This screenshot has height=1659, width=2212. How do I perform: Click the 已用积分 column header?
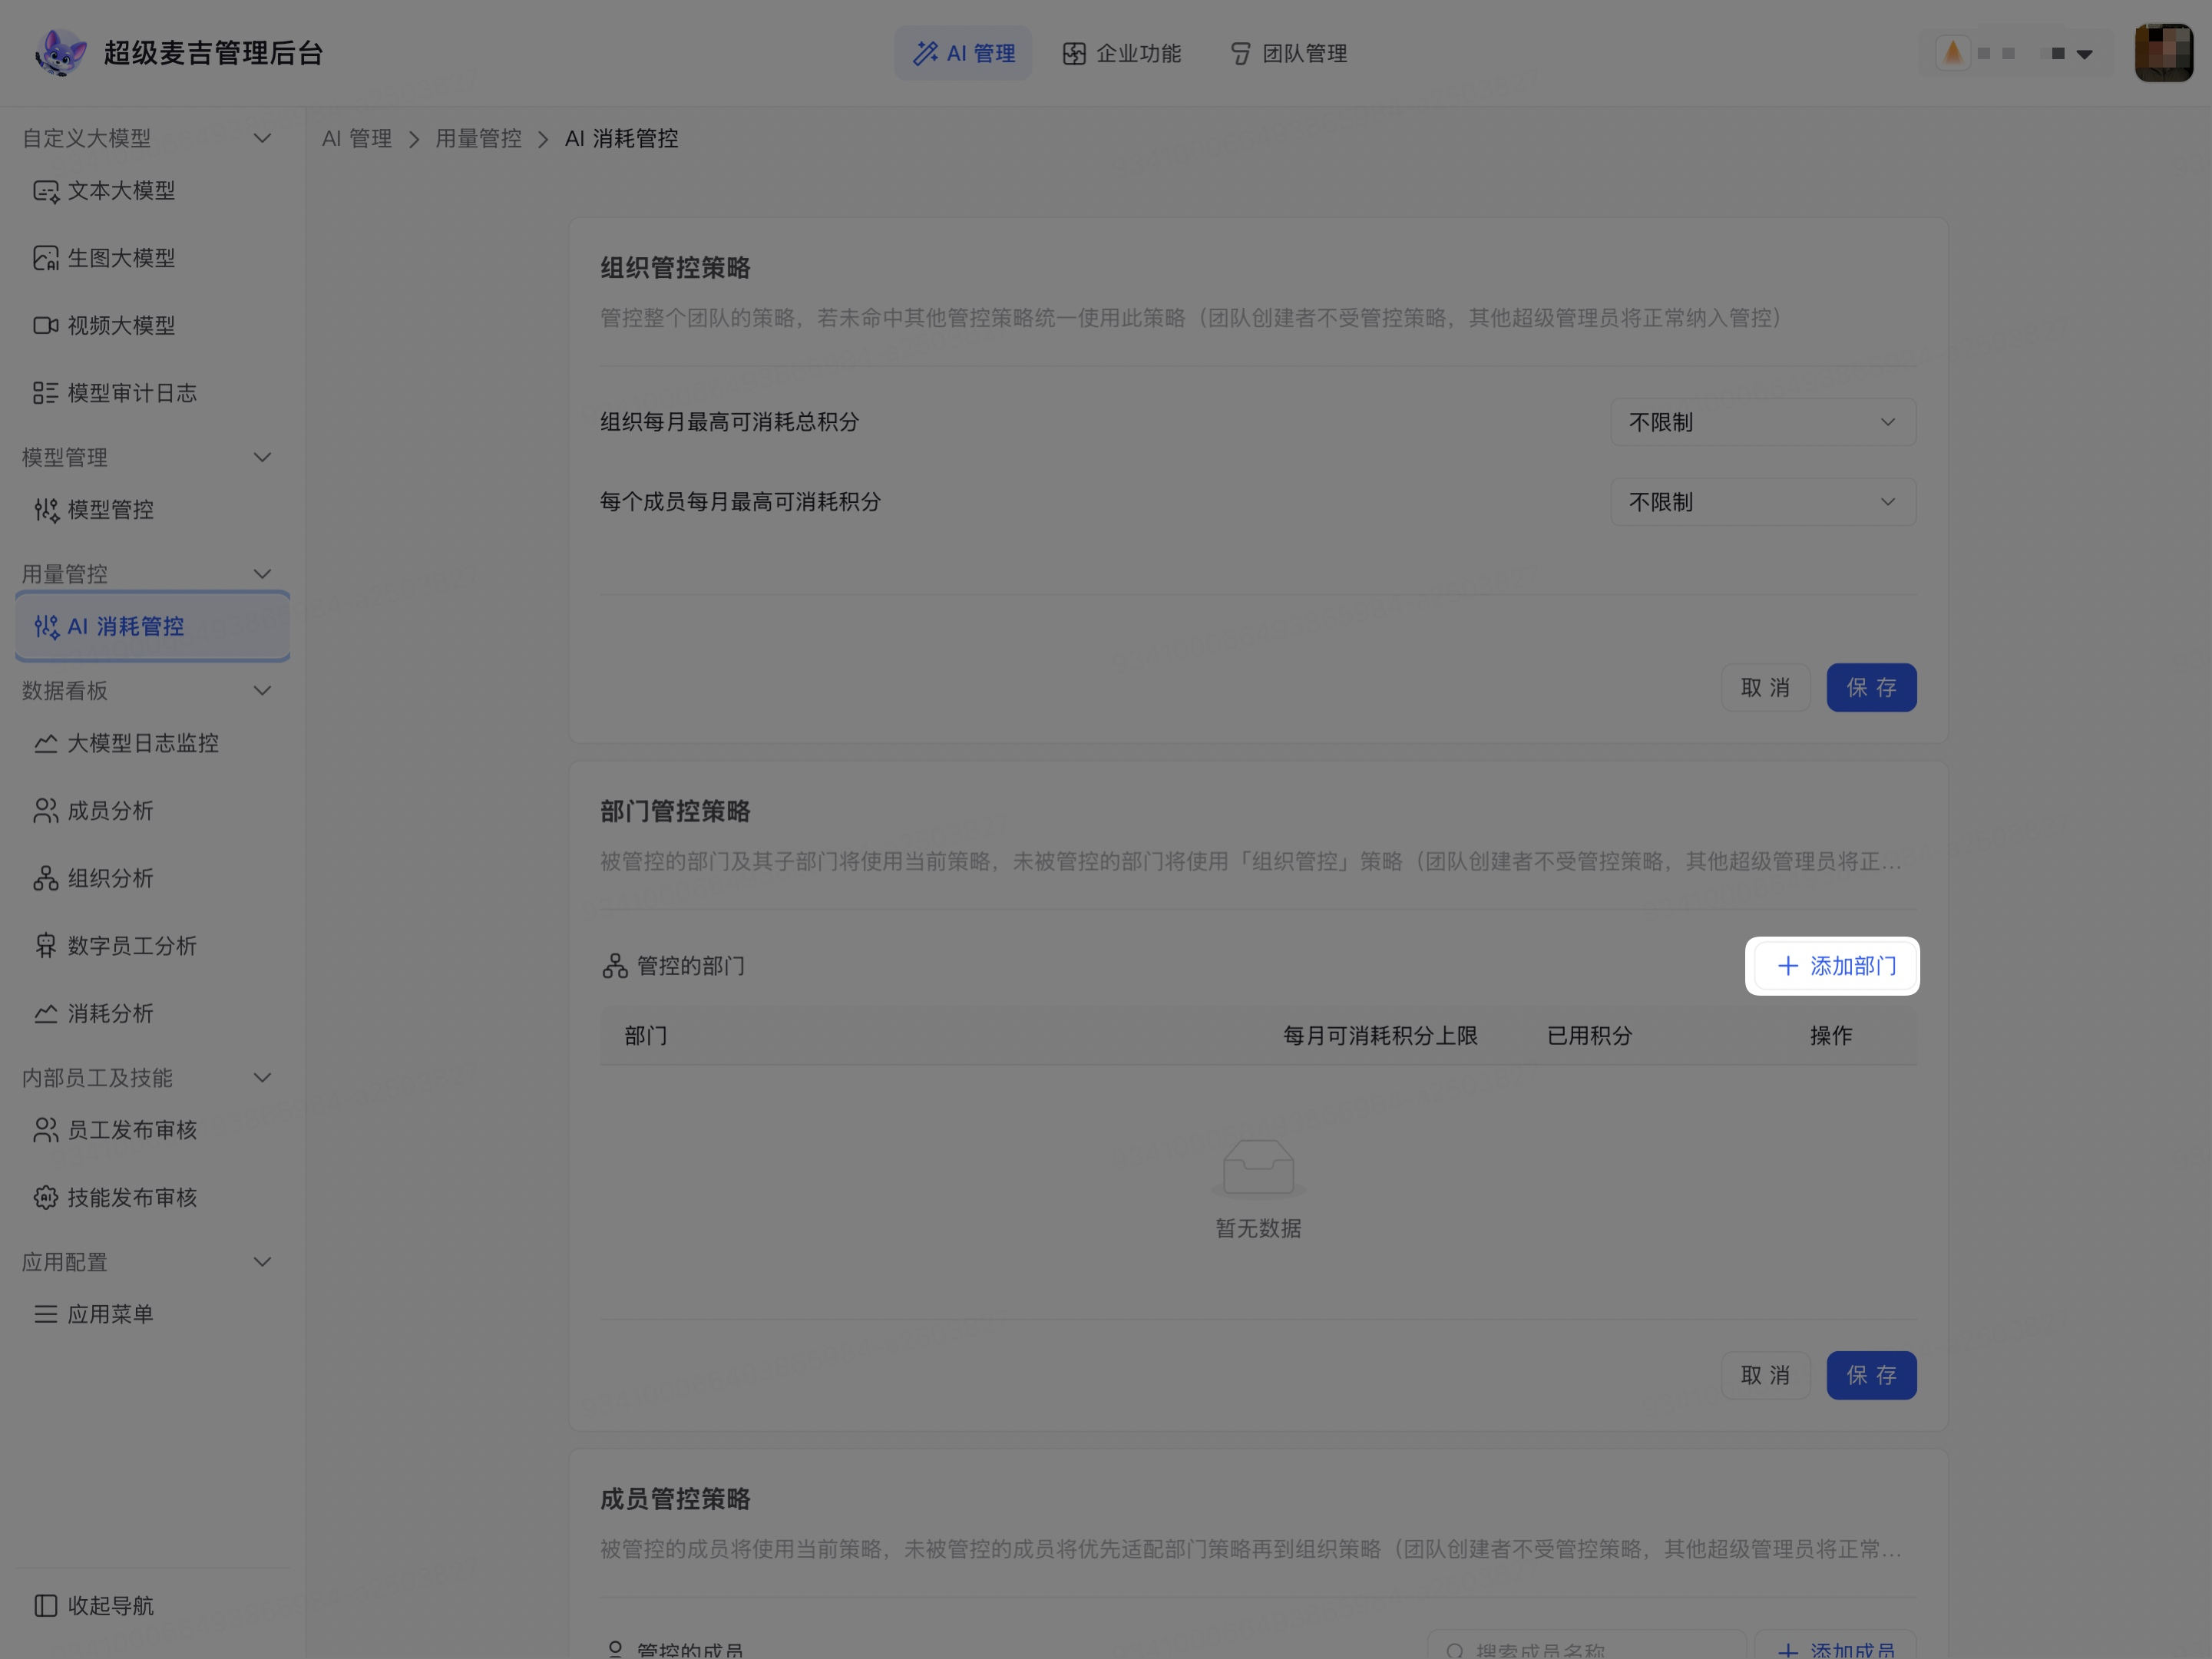pos(1589,1036)
